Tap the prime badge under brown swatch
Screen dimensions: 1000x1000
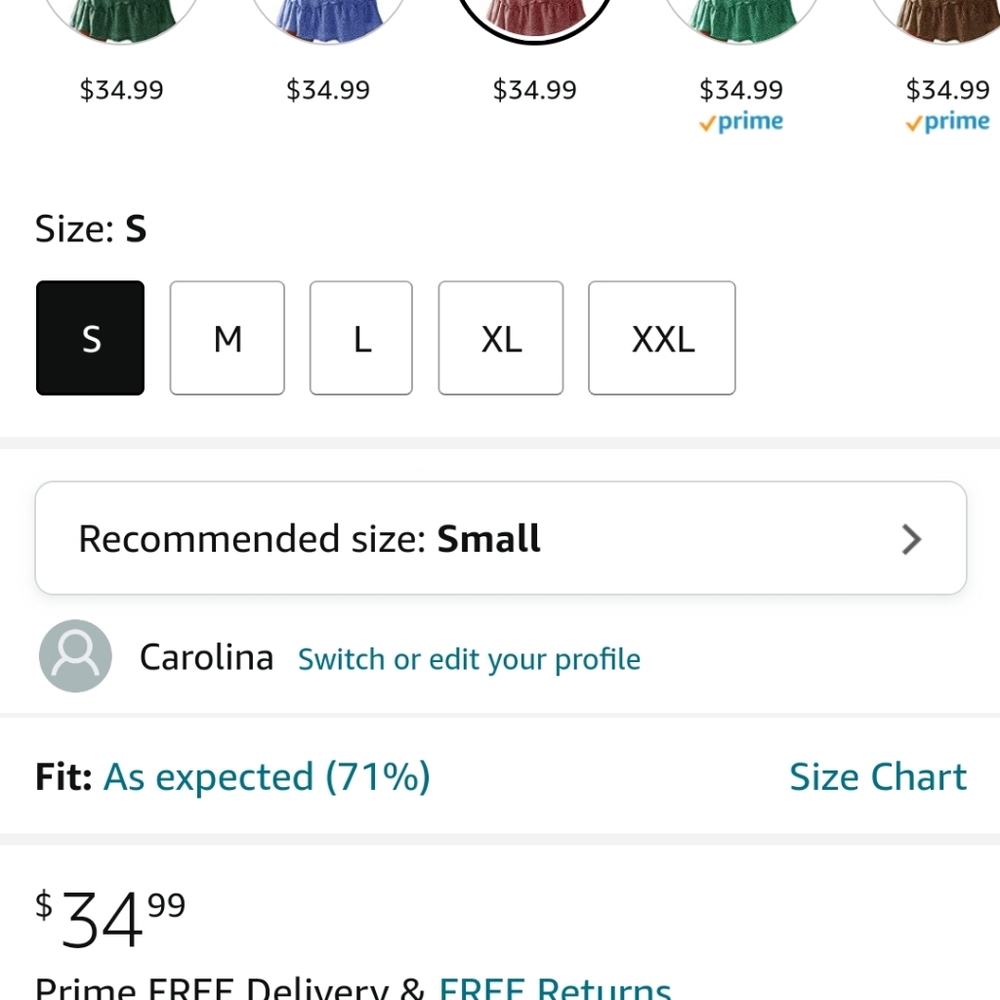[x=948, y=121]
